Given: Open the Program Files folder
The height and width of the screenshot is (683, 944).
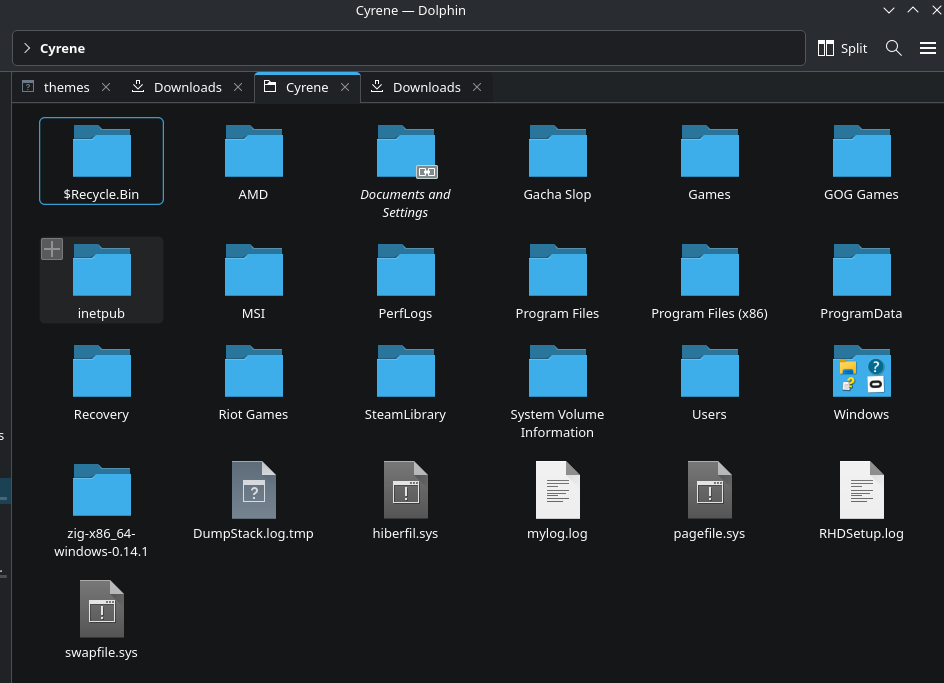Looking at the screenshot, I should 557,270.
